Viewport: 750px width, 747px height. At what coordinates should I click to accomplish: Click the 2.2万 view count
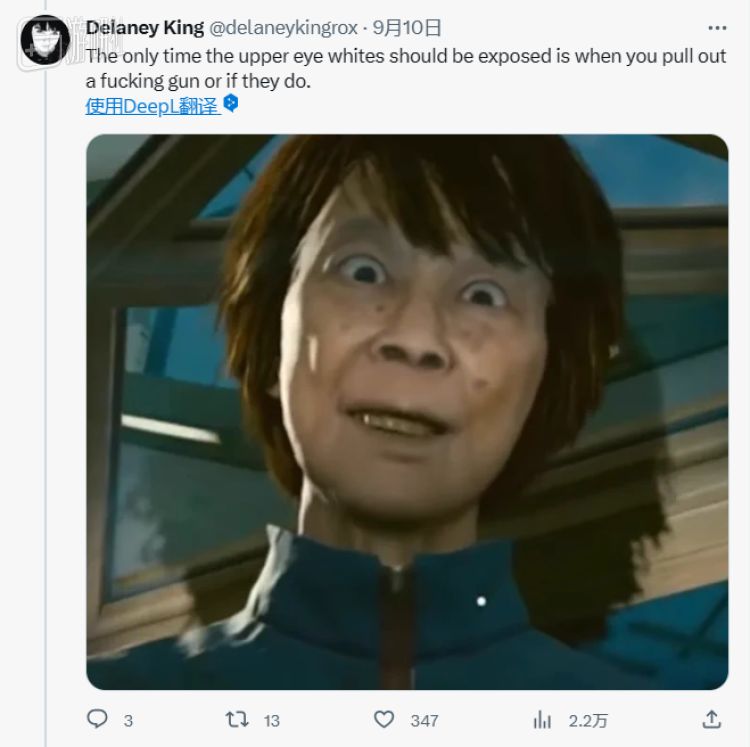tap(586, 720)
